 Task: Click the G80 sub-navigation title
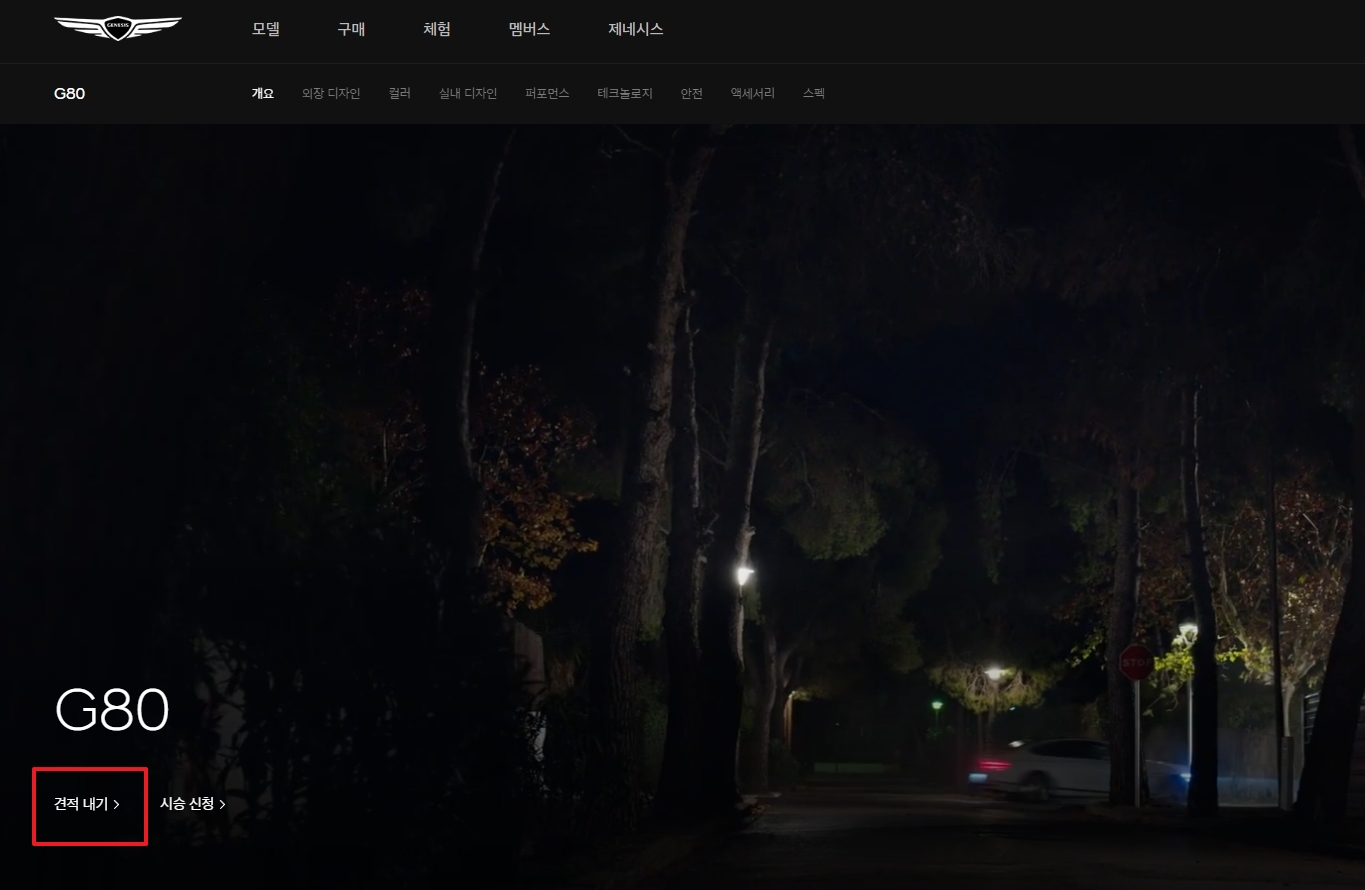pos(70,93)
